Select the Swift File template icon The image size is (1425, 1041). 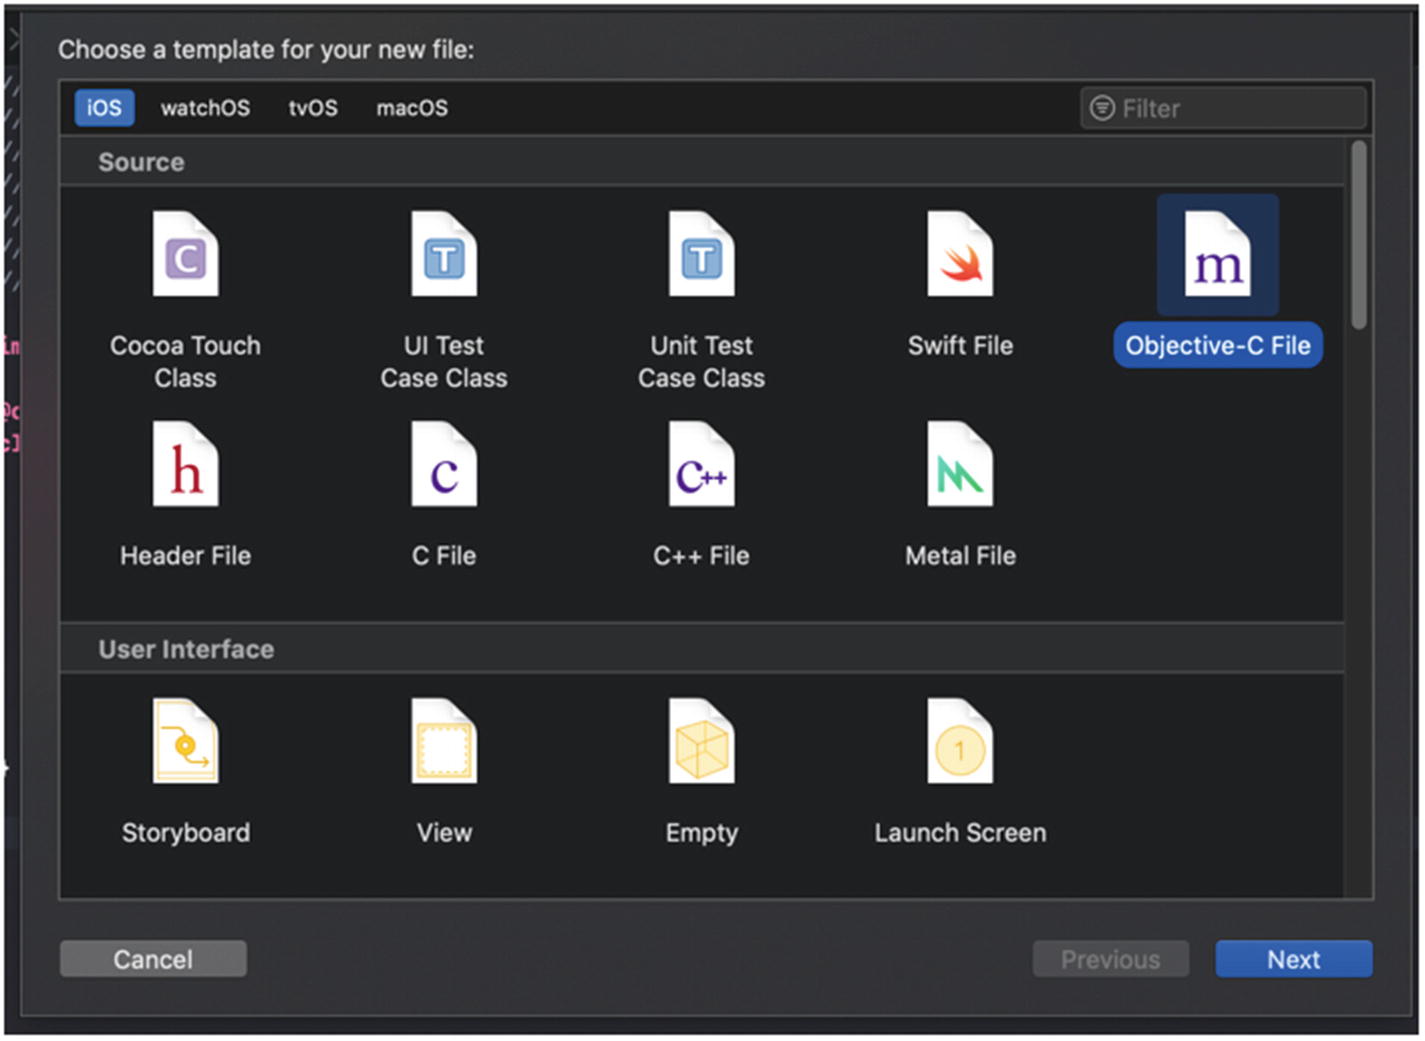tap(960, 256)
